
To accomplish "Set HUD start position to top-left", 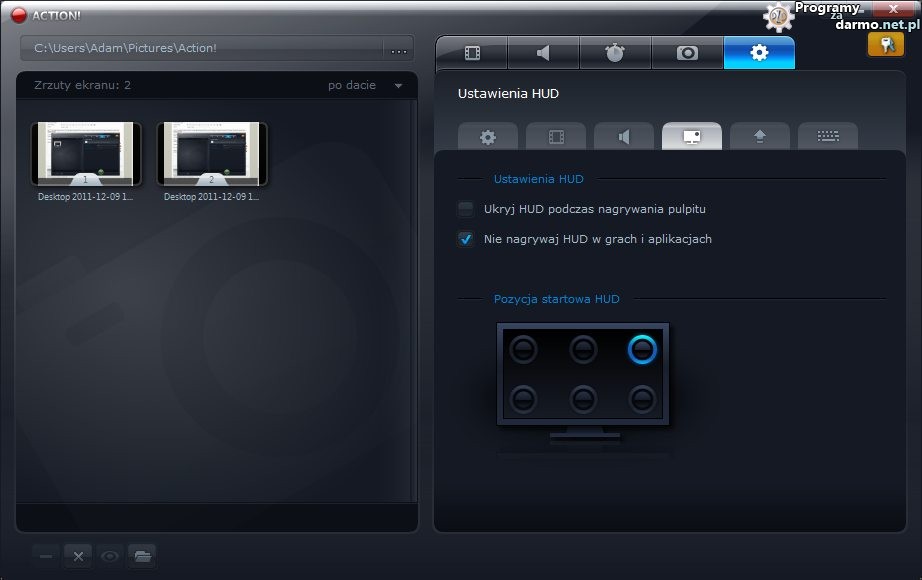I will [x=523, y=349].
